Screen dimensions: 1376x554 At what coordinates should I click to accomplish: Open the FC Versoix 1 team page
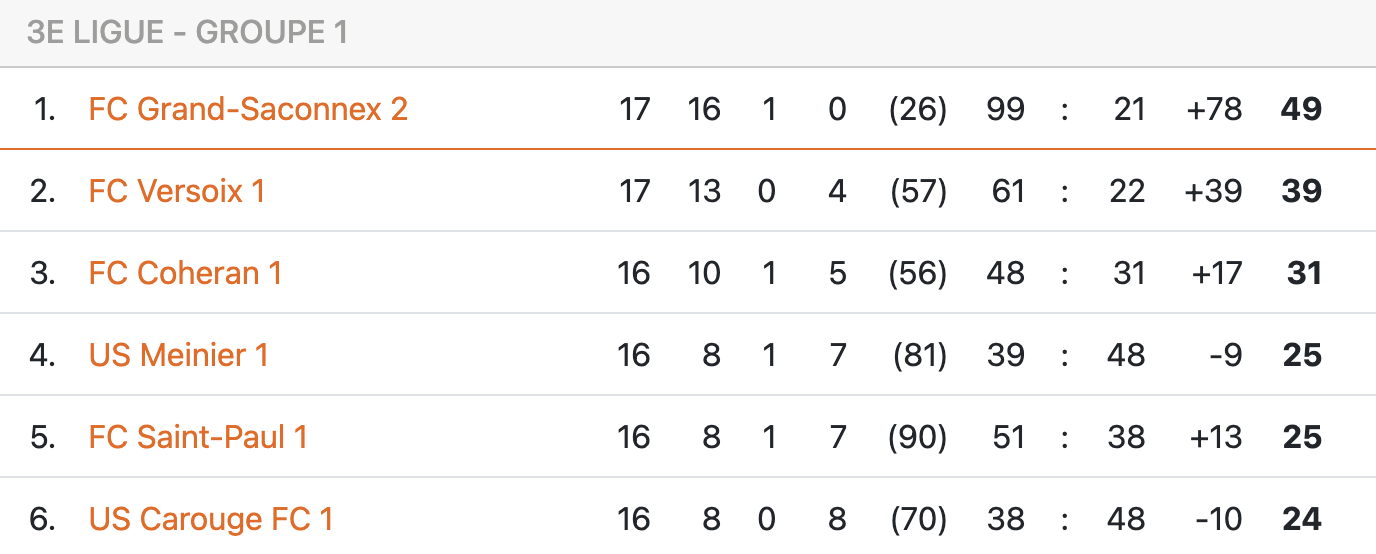point(177,191)
